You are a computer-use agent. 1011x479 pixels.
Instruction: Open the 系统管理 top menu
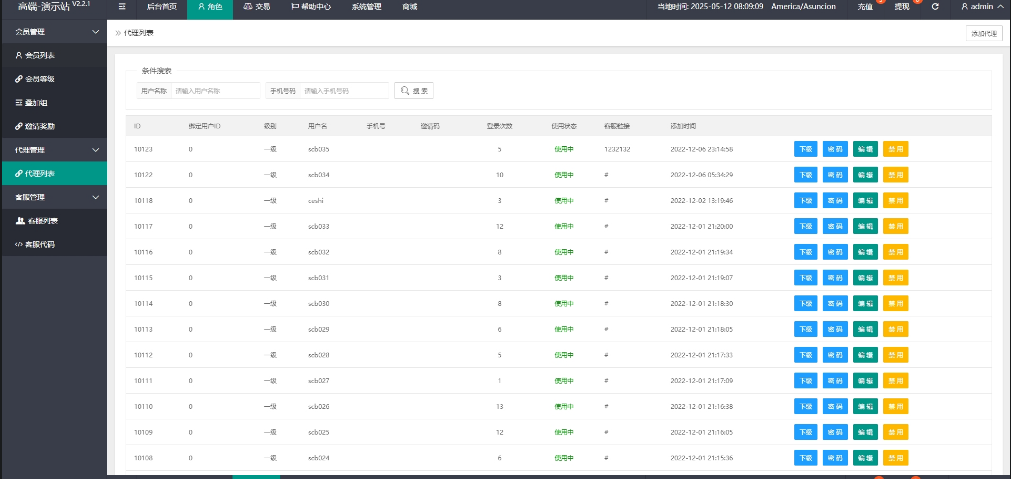[x=366, y=7]
